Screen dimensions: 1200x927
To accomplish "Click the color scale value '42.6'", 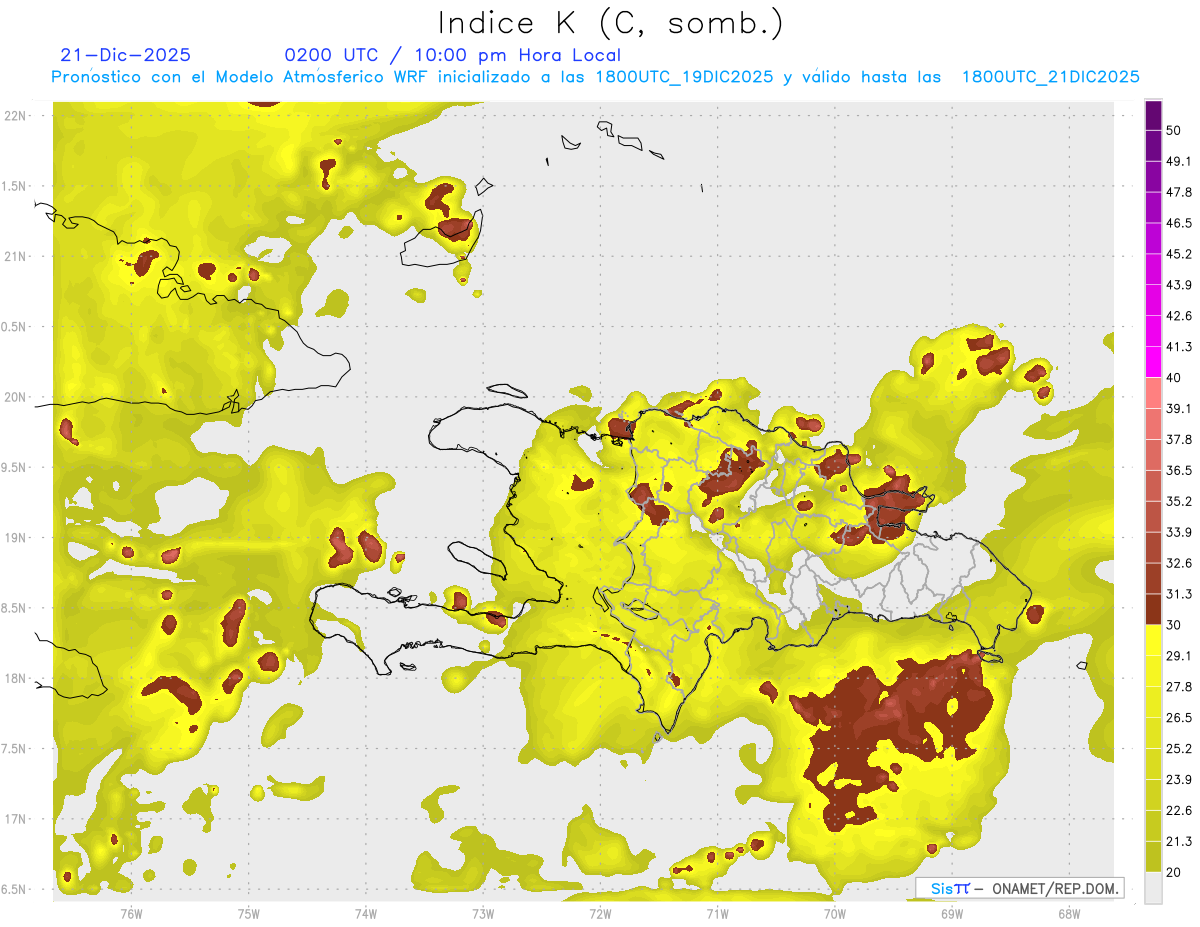I will coord(1179,316).
